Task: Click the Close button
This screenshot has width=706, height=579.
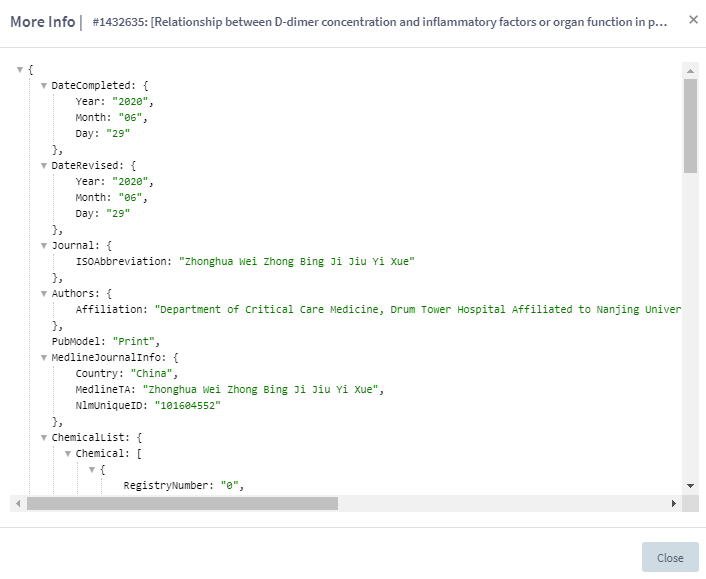Action: tap(670, 557)
